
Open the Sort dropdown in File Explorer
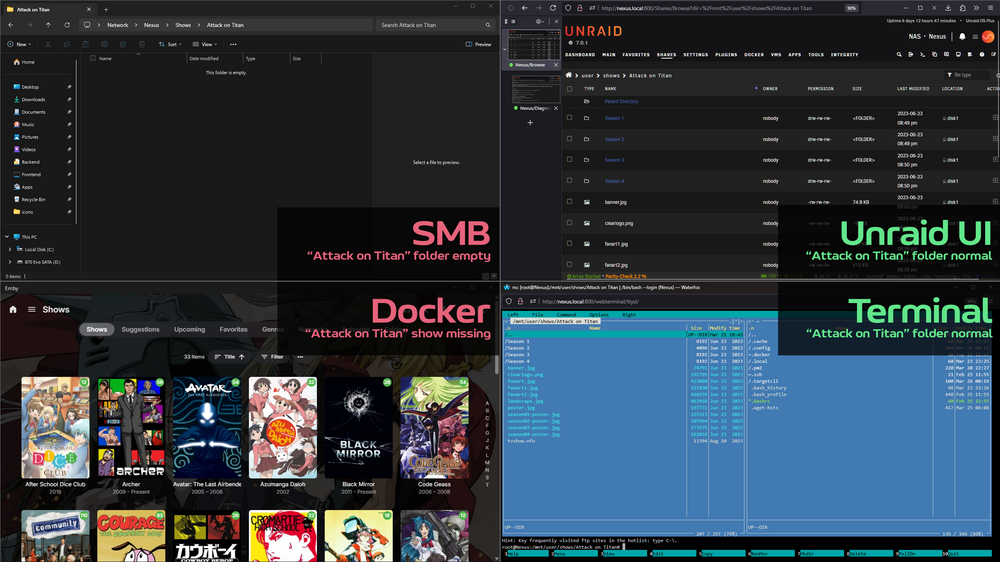[170, 44]
